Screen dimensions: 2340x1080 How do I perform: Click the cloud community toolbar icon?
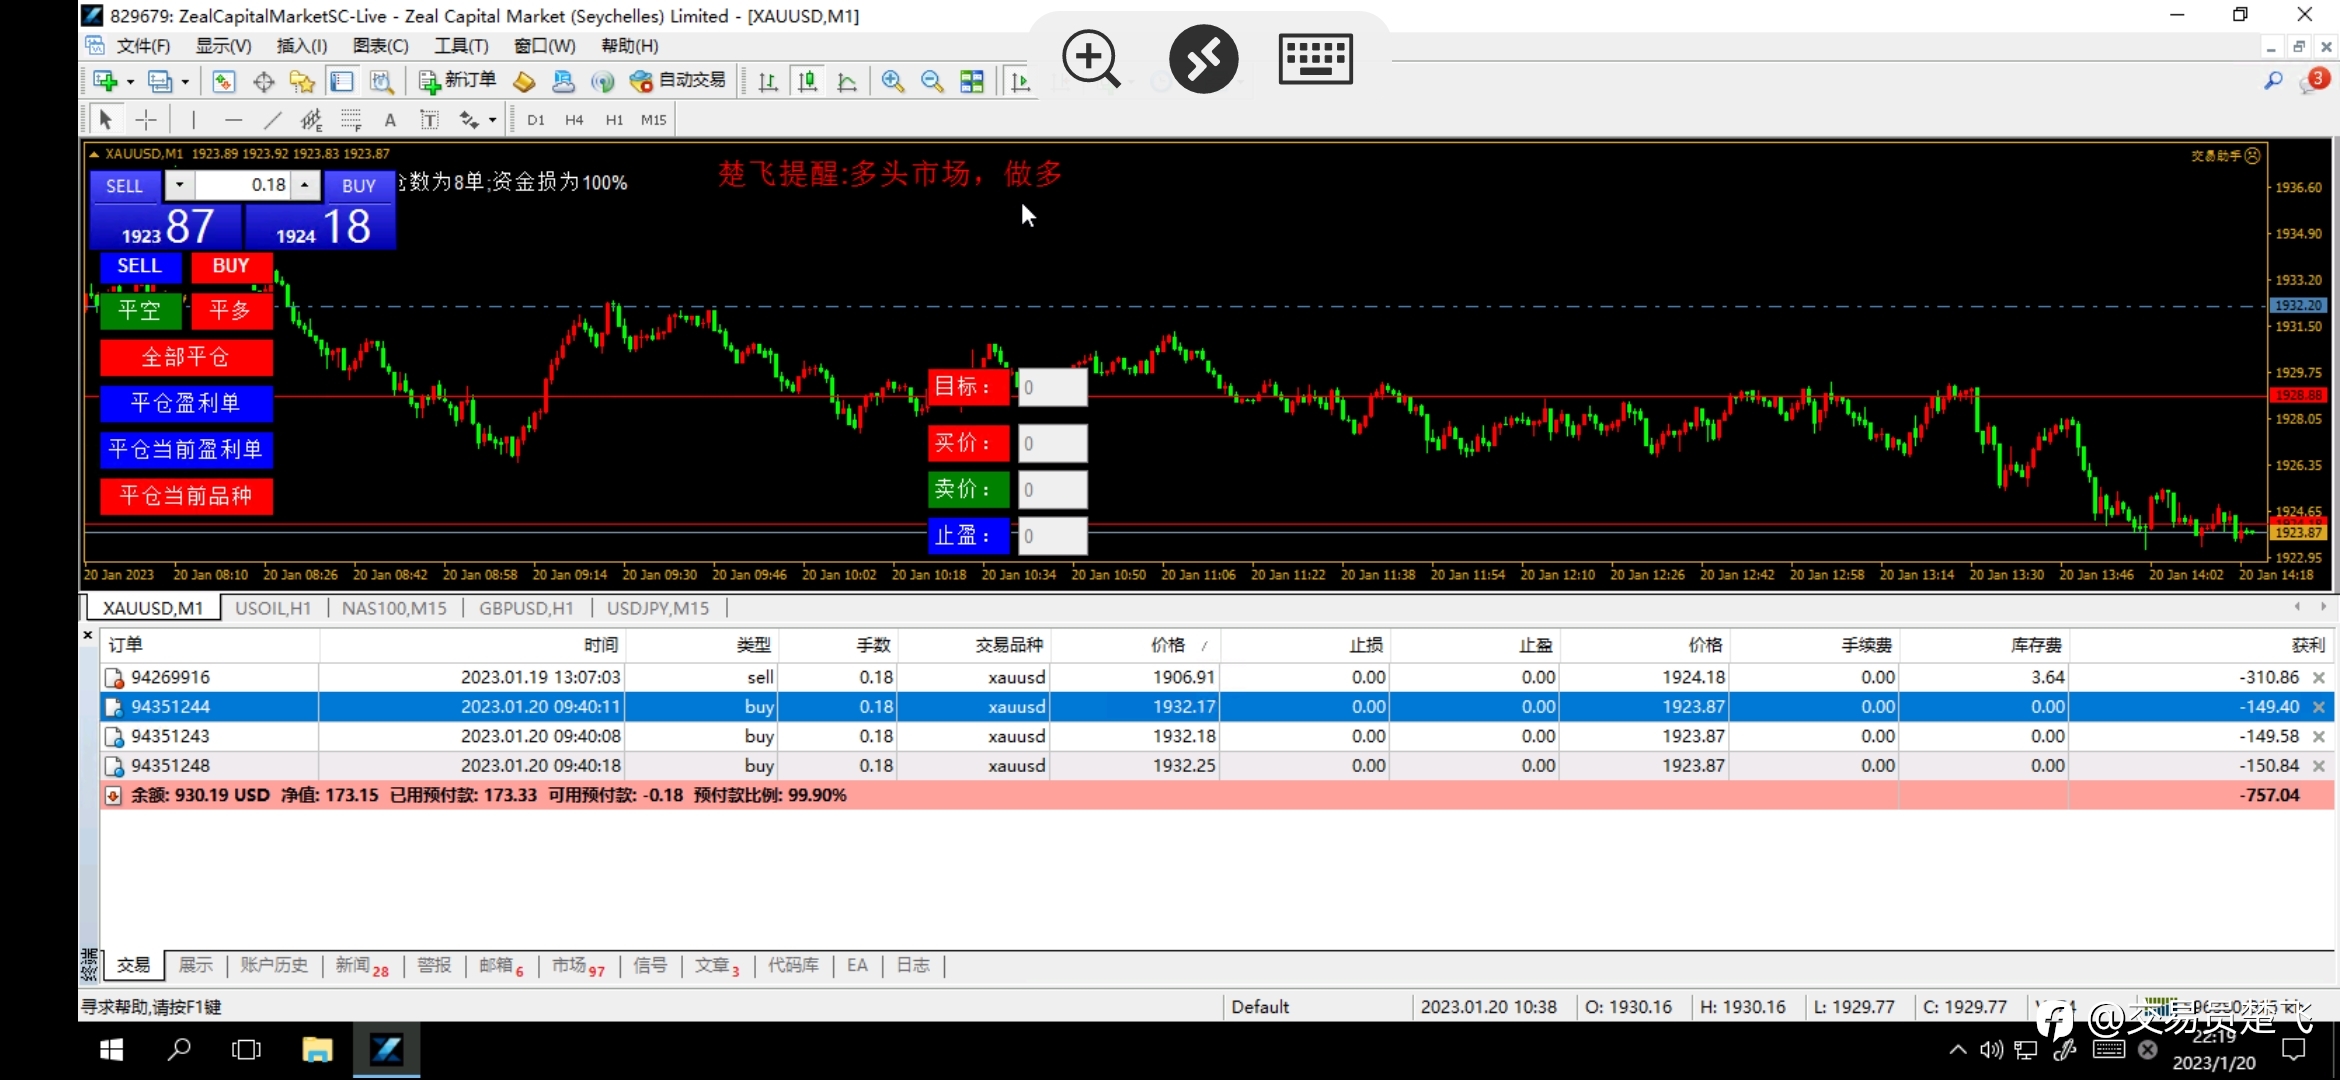click(563, 82)
